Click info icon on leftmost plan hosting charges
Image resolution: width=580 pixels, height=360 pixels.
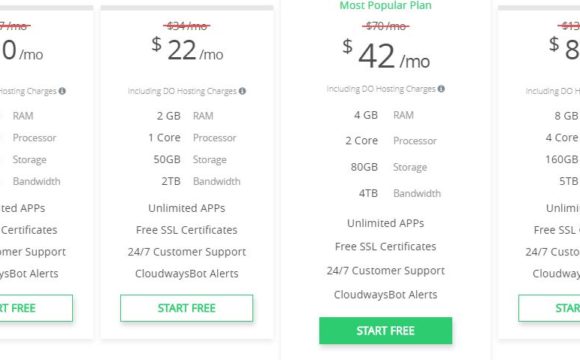[x=62, y=91]
